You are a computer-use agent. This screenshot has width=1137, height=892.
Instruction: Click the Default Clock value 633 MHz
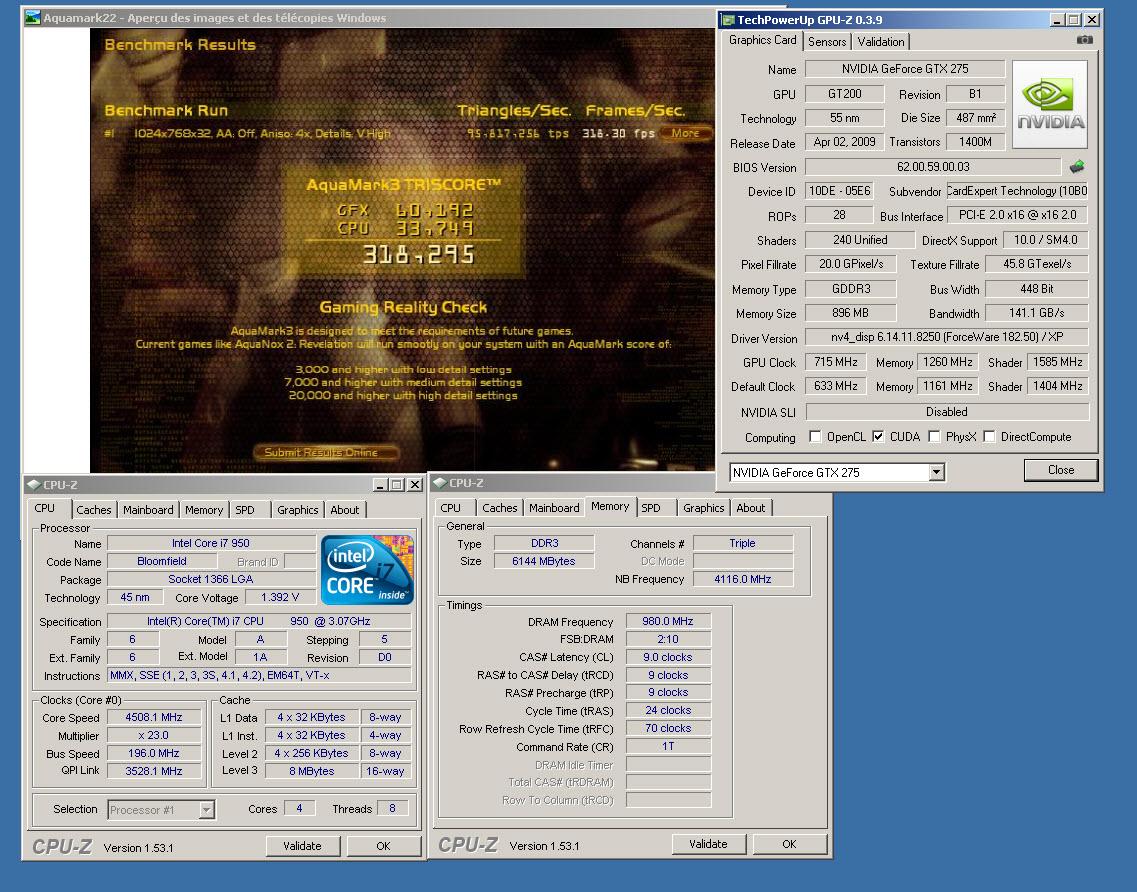tap(835, 386)
